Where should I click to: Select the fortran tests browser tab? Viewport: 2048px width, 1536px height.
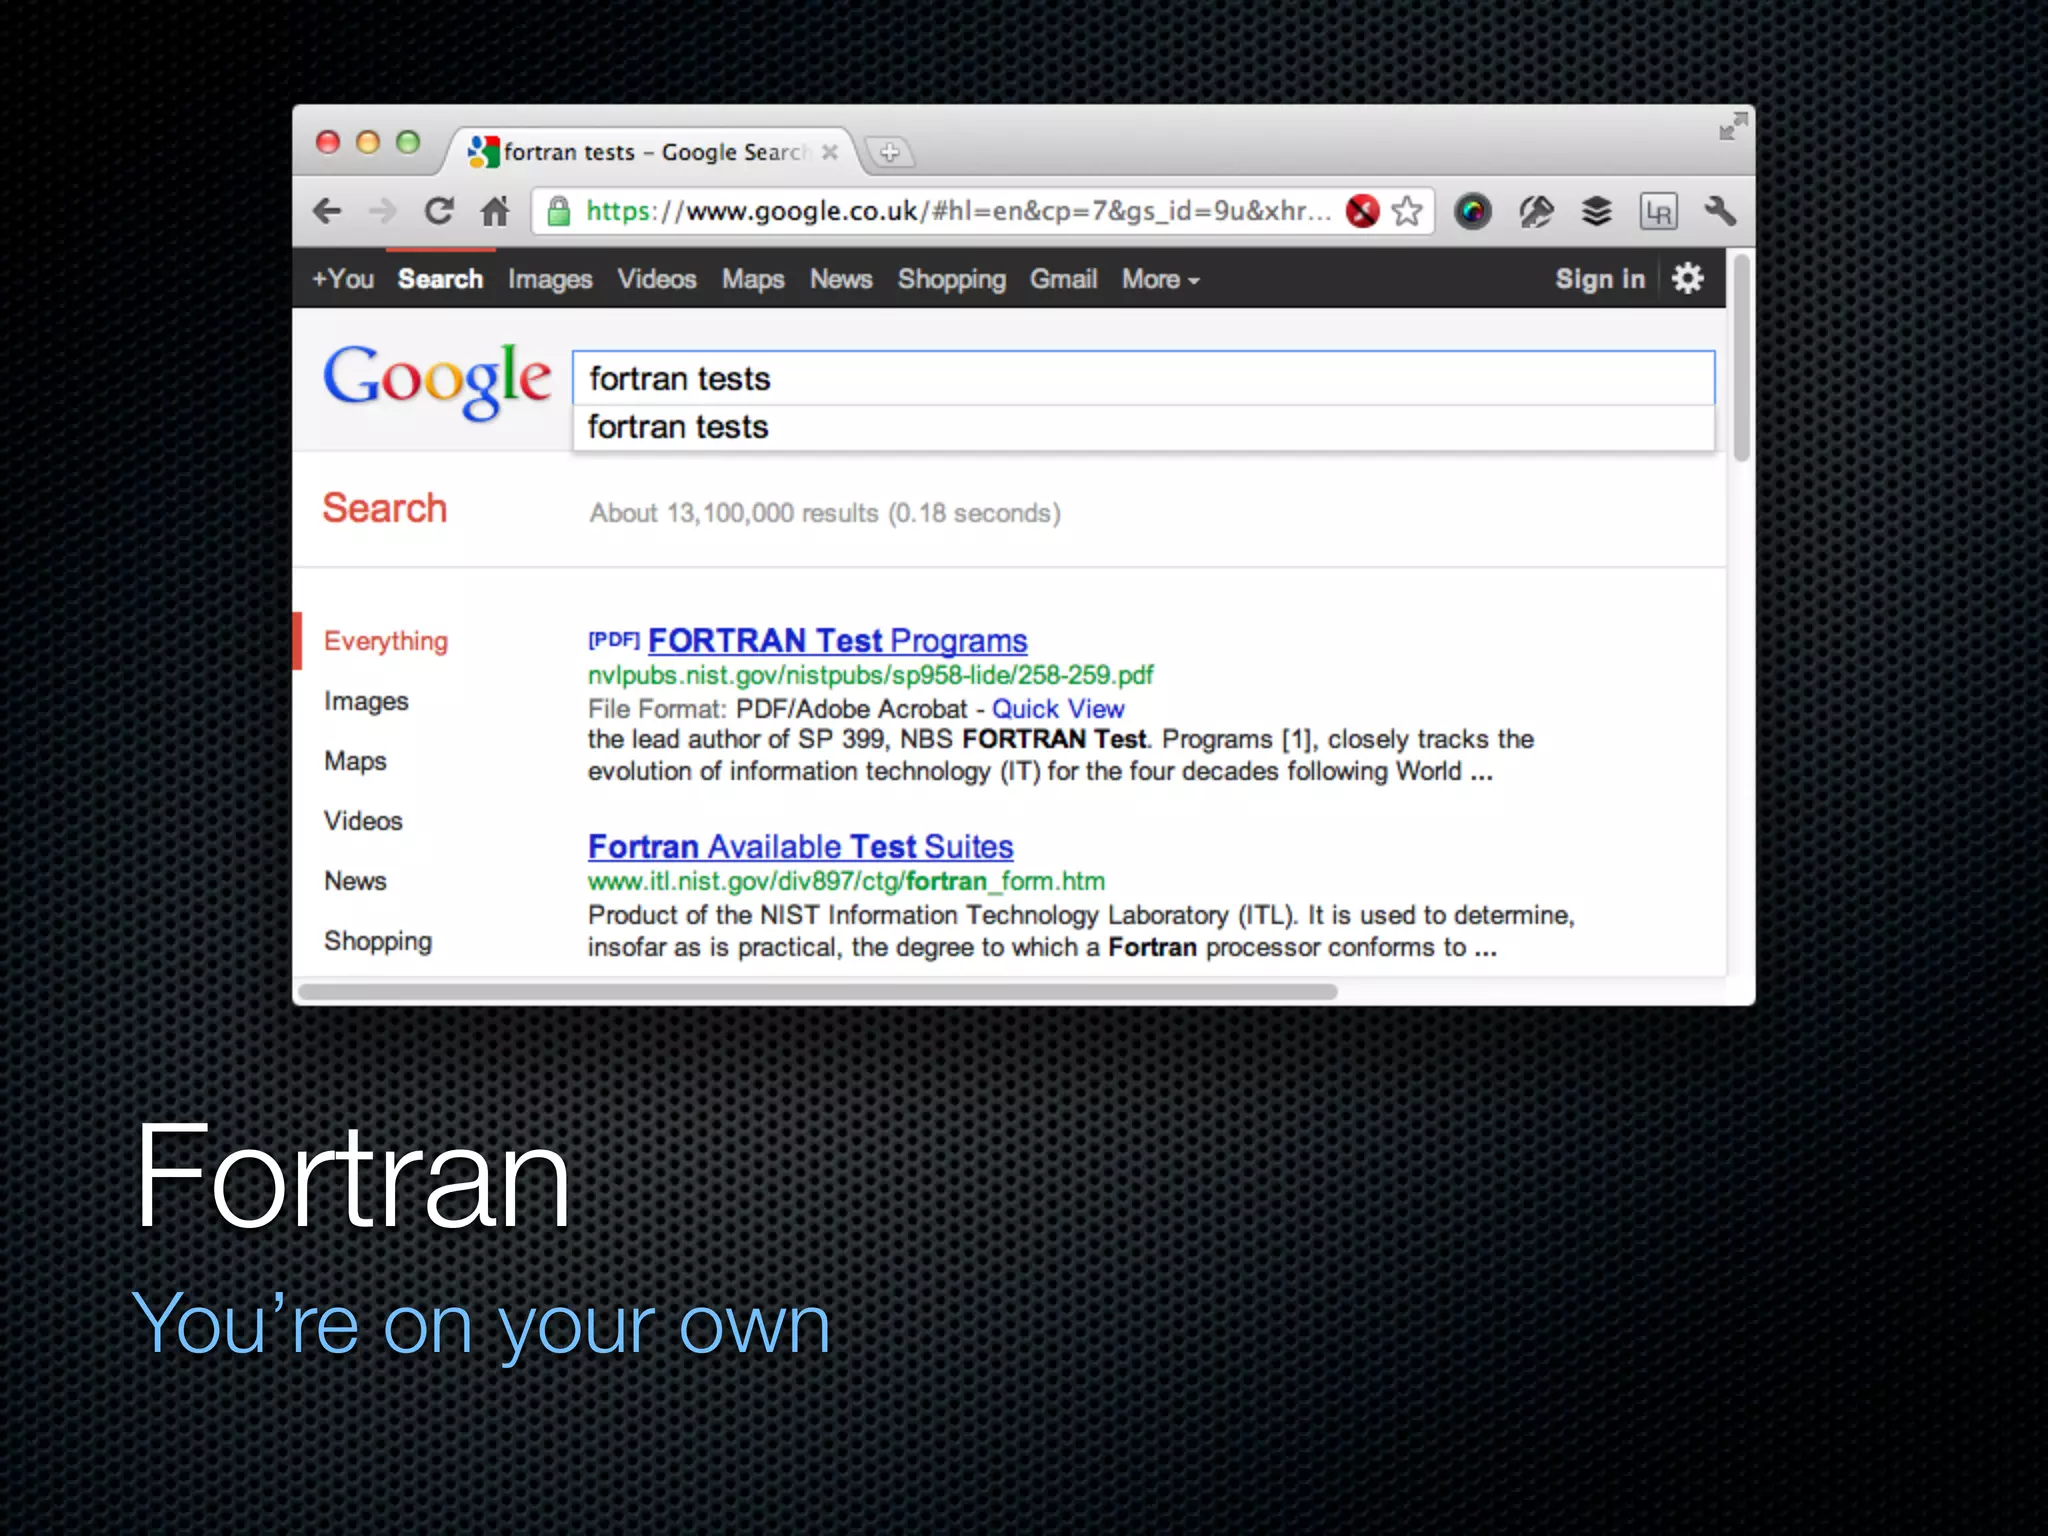(x=650, y=152)
